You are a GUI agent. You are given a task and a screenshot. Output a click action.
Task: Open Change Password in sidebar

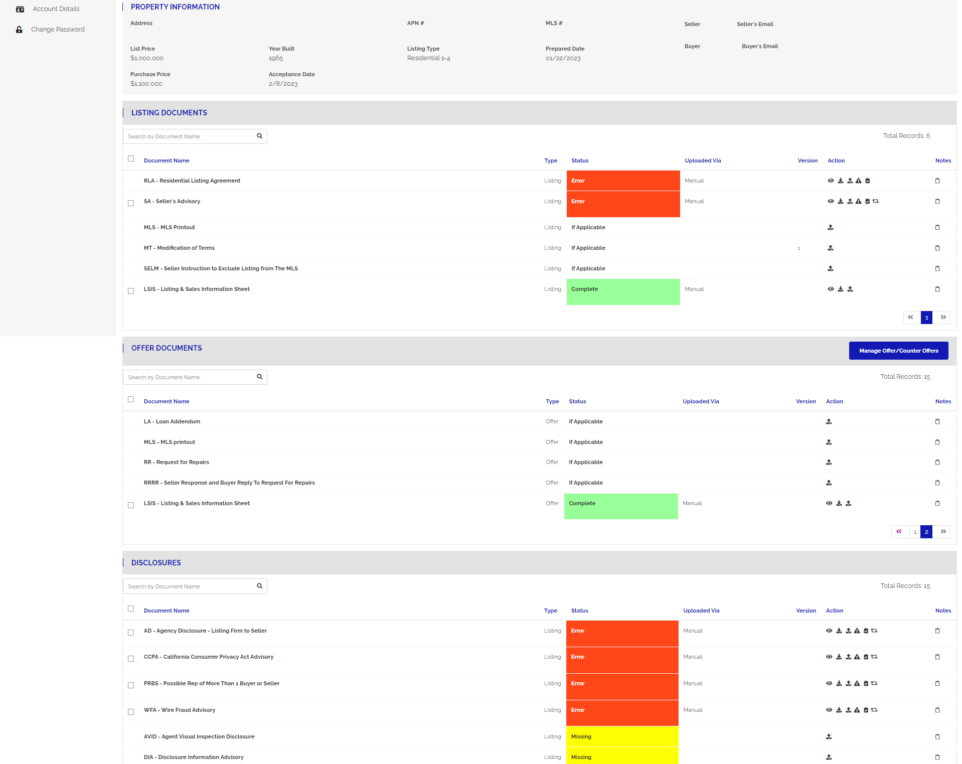(57, 29)
